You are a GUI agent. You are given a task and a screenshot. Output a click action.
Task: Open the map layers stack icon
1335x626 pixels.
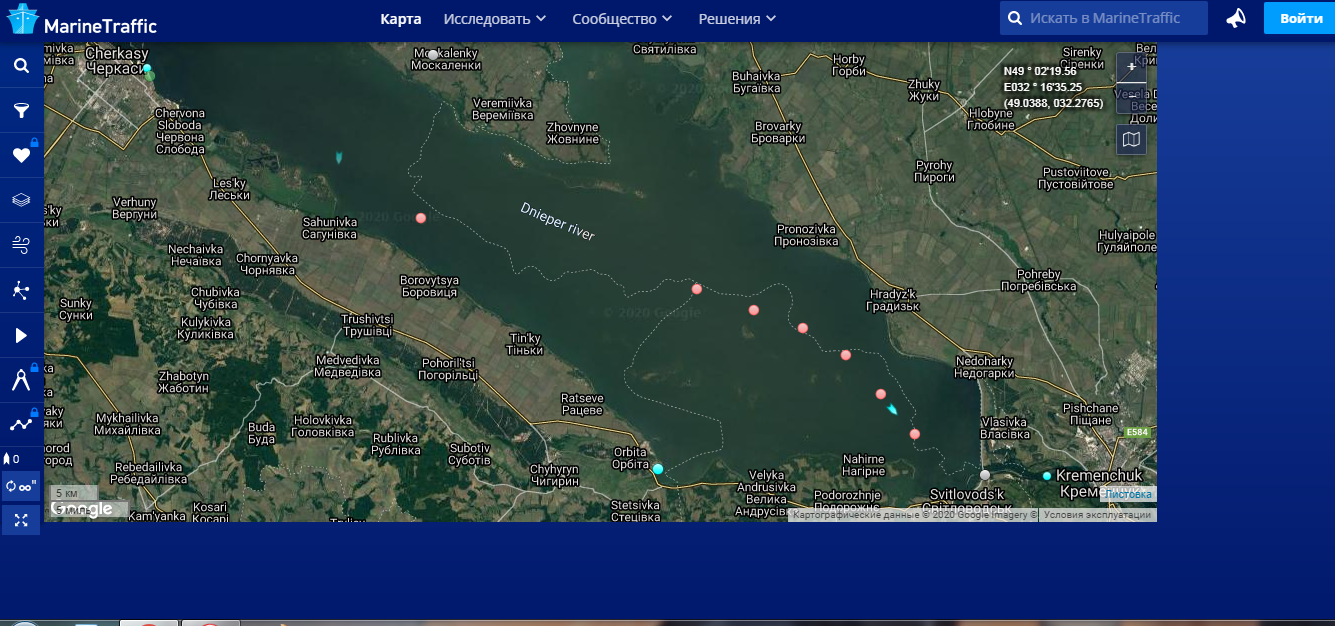(x=21, y=200)
